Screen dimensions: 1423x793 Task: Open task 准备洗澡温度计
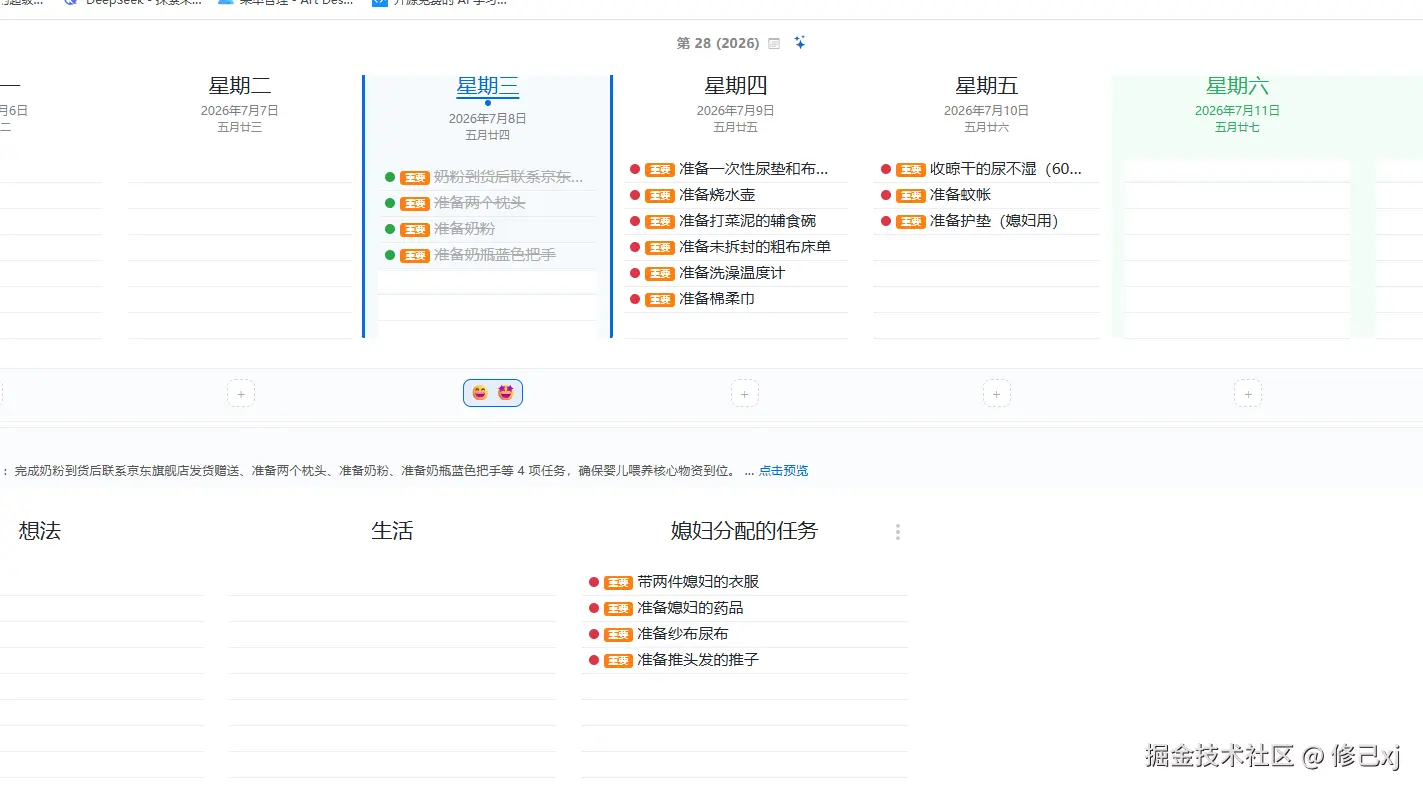coord(732,273)
